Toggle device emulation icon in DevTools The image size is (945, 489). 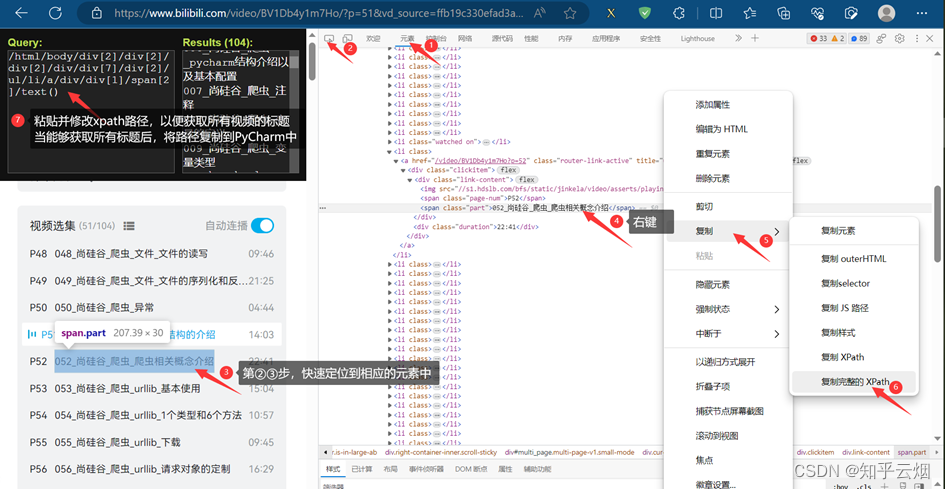tap(348, 38)
